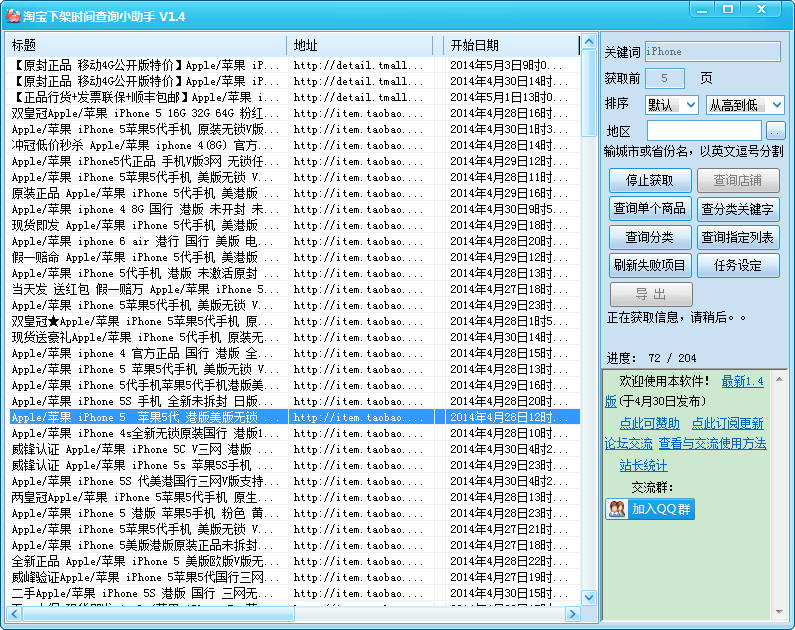Viewport: 795px width, 630px height.
Task: Open the 点此订阅更新 link
Action: [728, 423]
